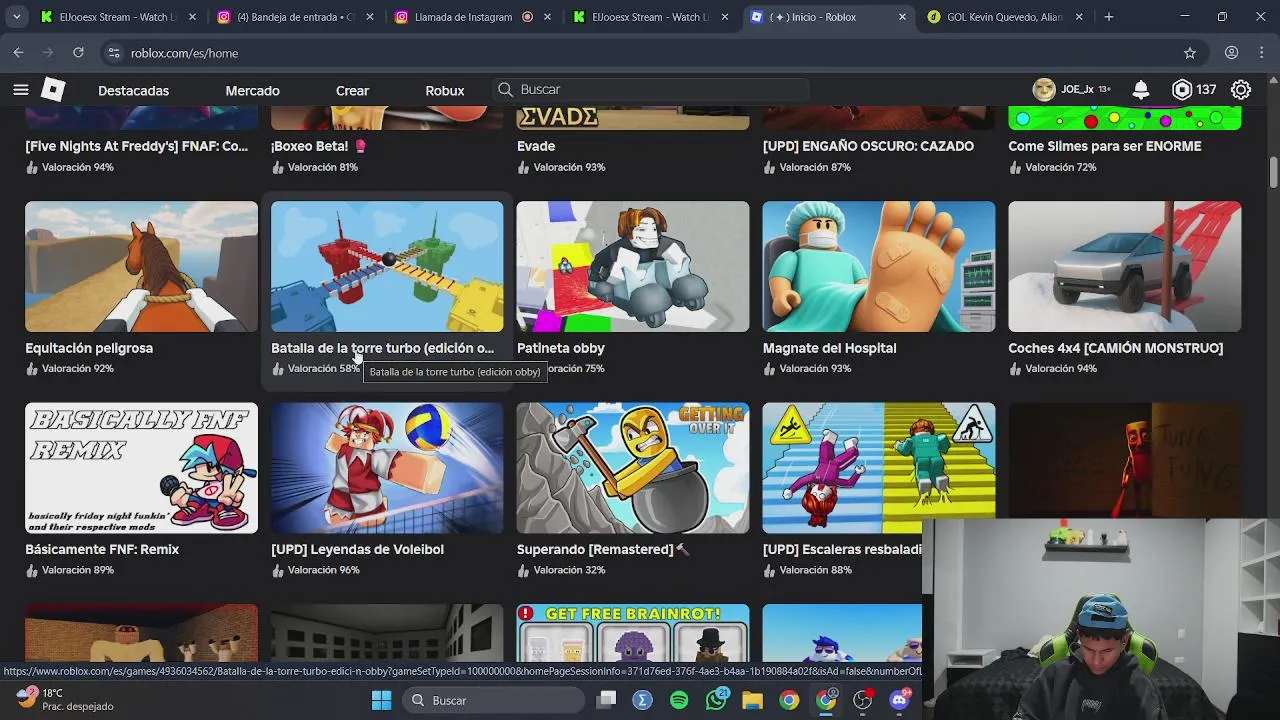Open the Destacadas menu
Image resolution: width=1280 pixels, height=720 pixels.
133,90
